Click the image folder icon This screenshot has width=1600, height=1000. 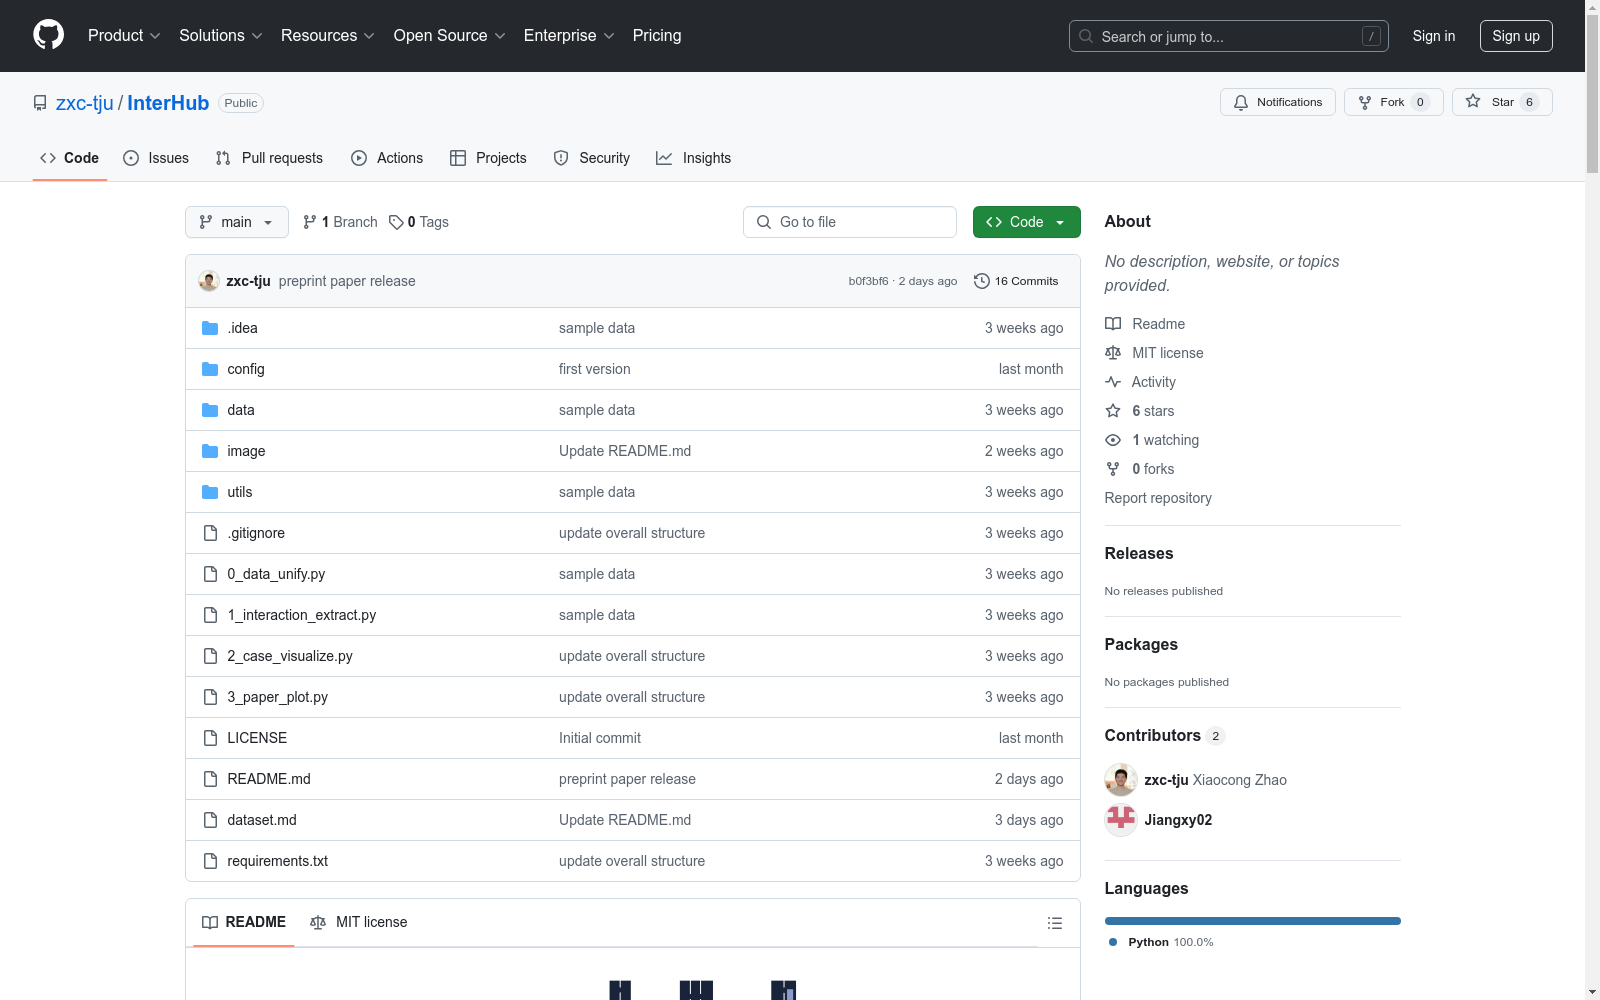210,451
